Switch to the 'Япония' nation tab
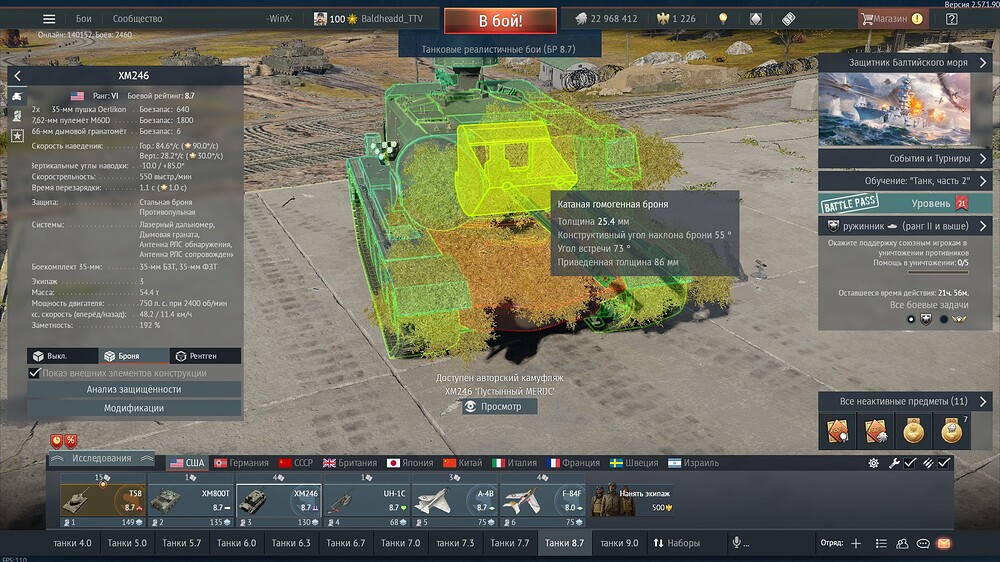1000x562 pixels. pyautogui.click(x=410, y=463)
